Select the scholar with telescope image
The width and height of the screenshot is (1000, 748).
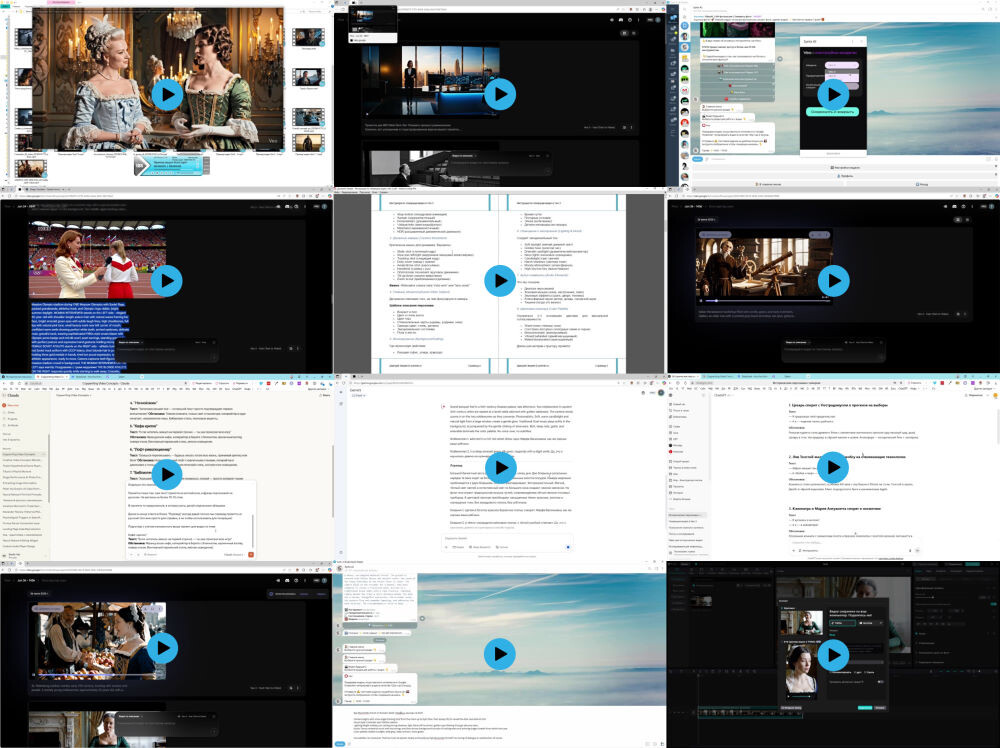[762, 267]
